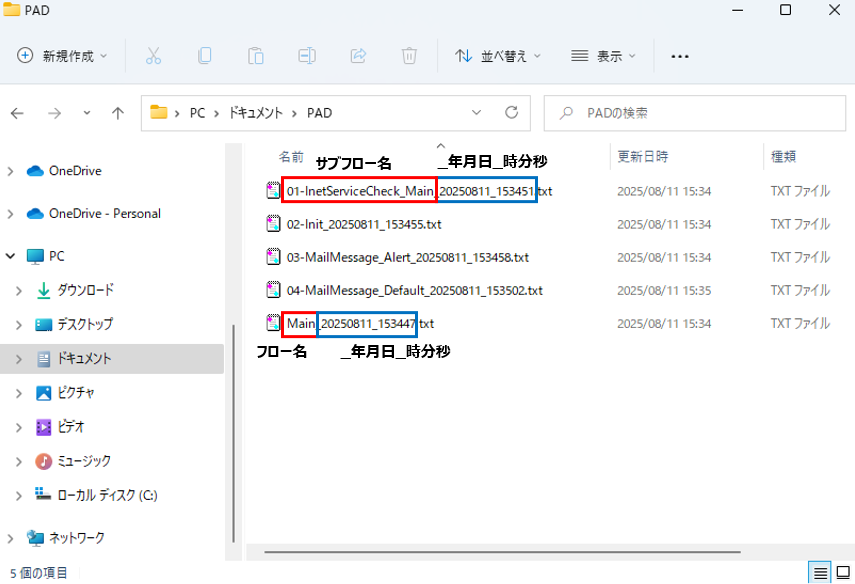
Task: Select 02-Init_20250811_153455.txt file
Action: click(x=364, y=224)
